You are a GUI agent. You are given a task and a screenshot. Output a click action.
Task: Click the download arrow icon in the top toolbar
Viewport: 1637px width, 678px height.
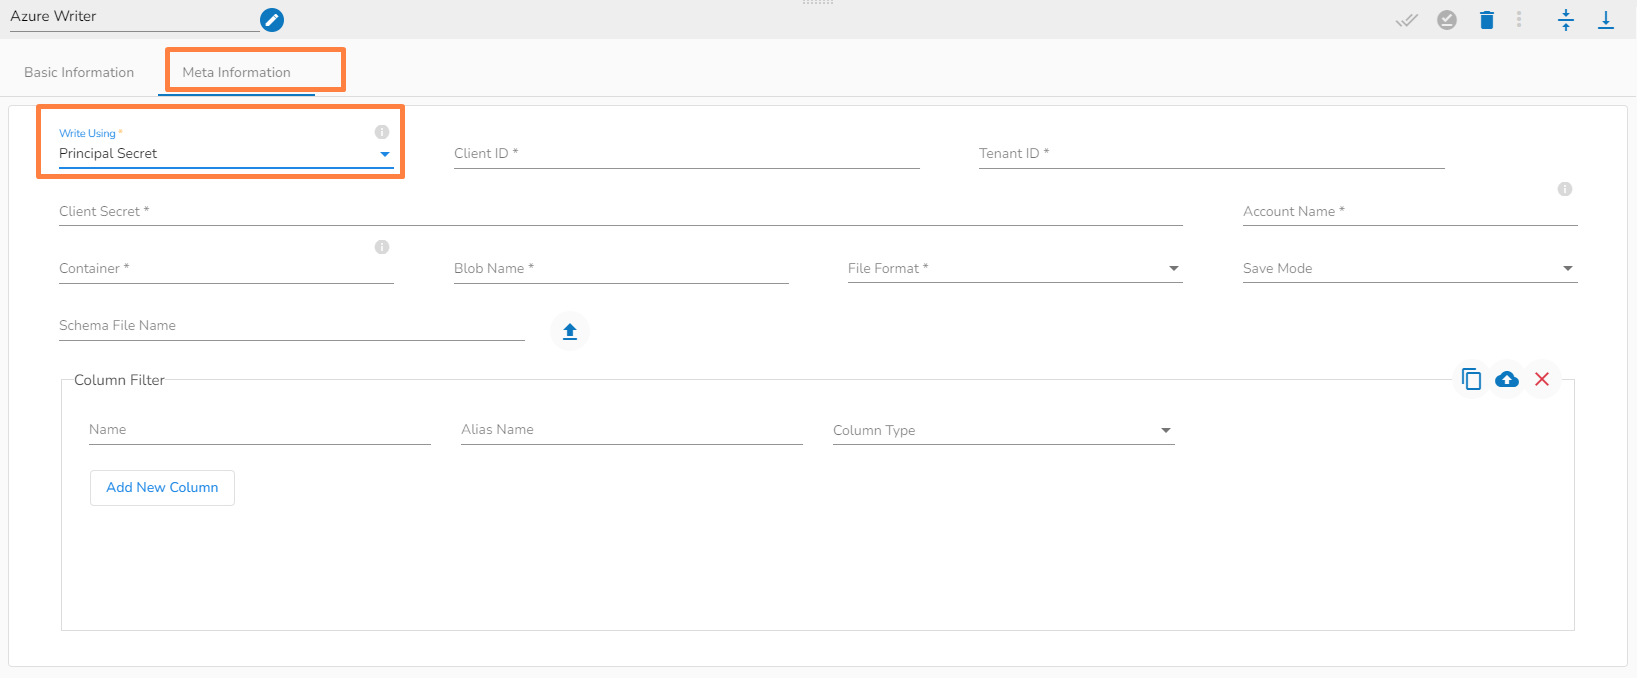1606,20
